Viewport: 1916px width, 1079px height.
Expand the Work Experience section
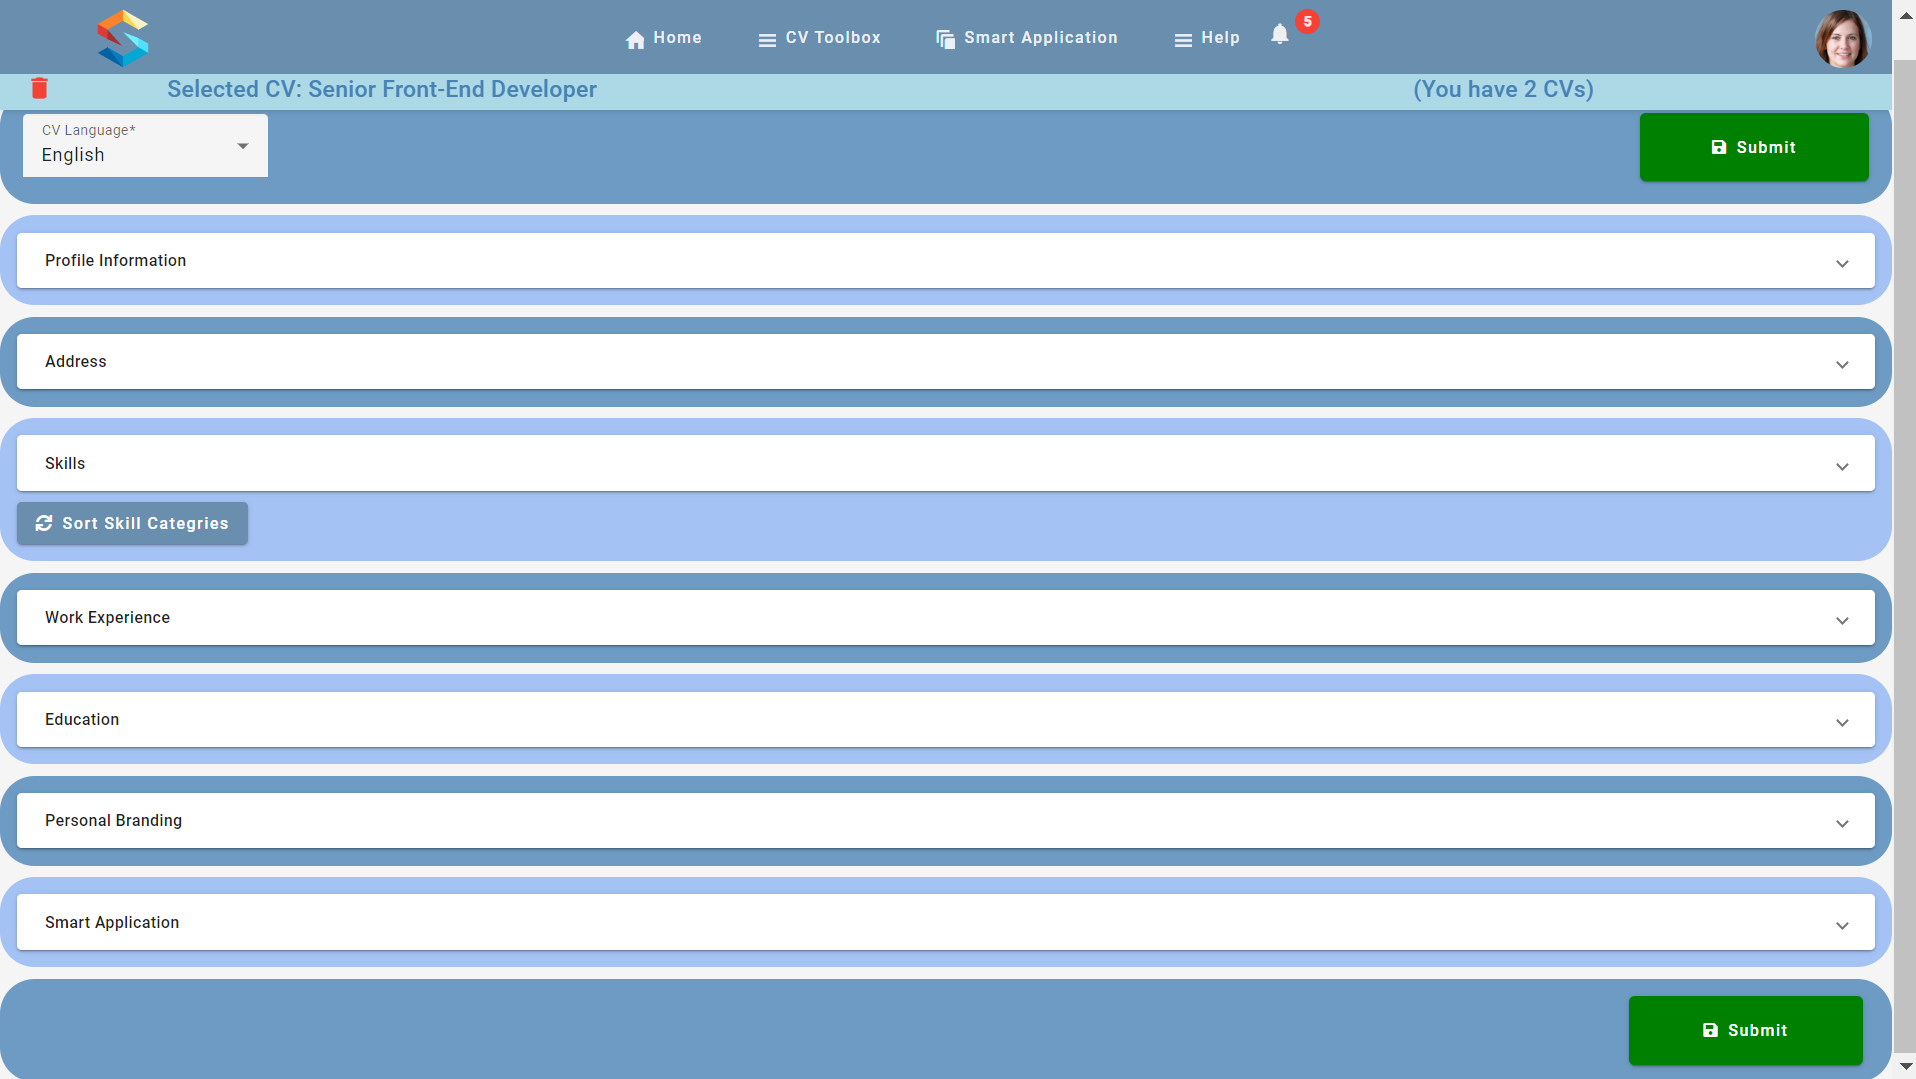pos(946,618)
